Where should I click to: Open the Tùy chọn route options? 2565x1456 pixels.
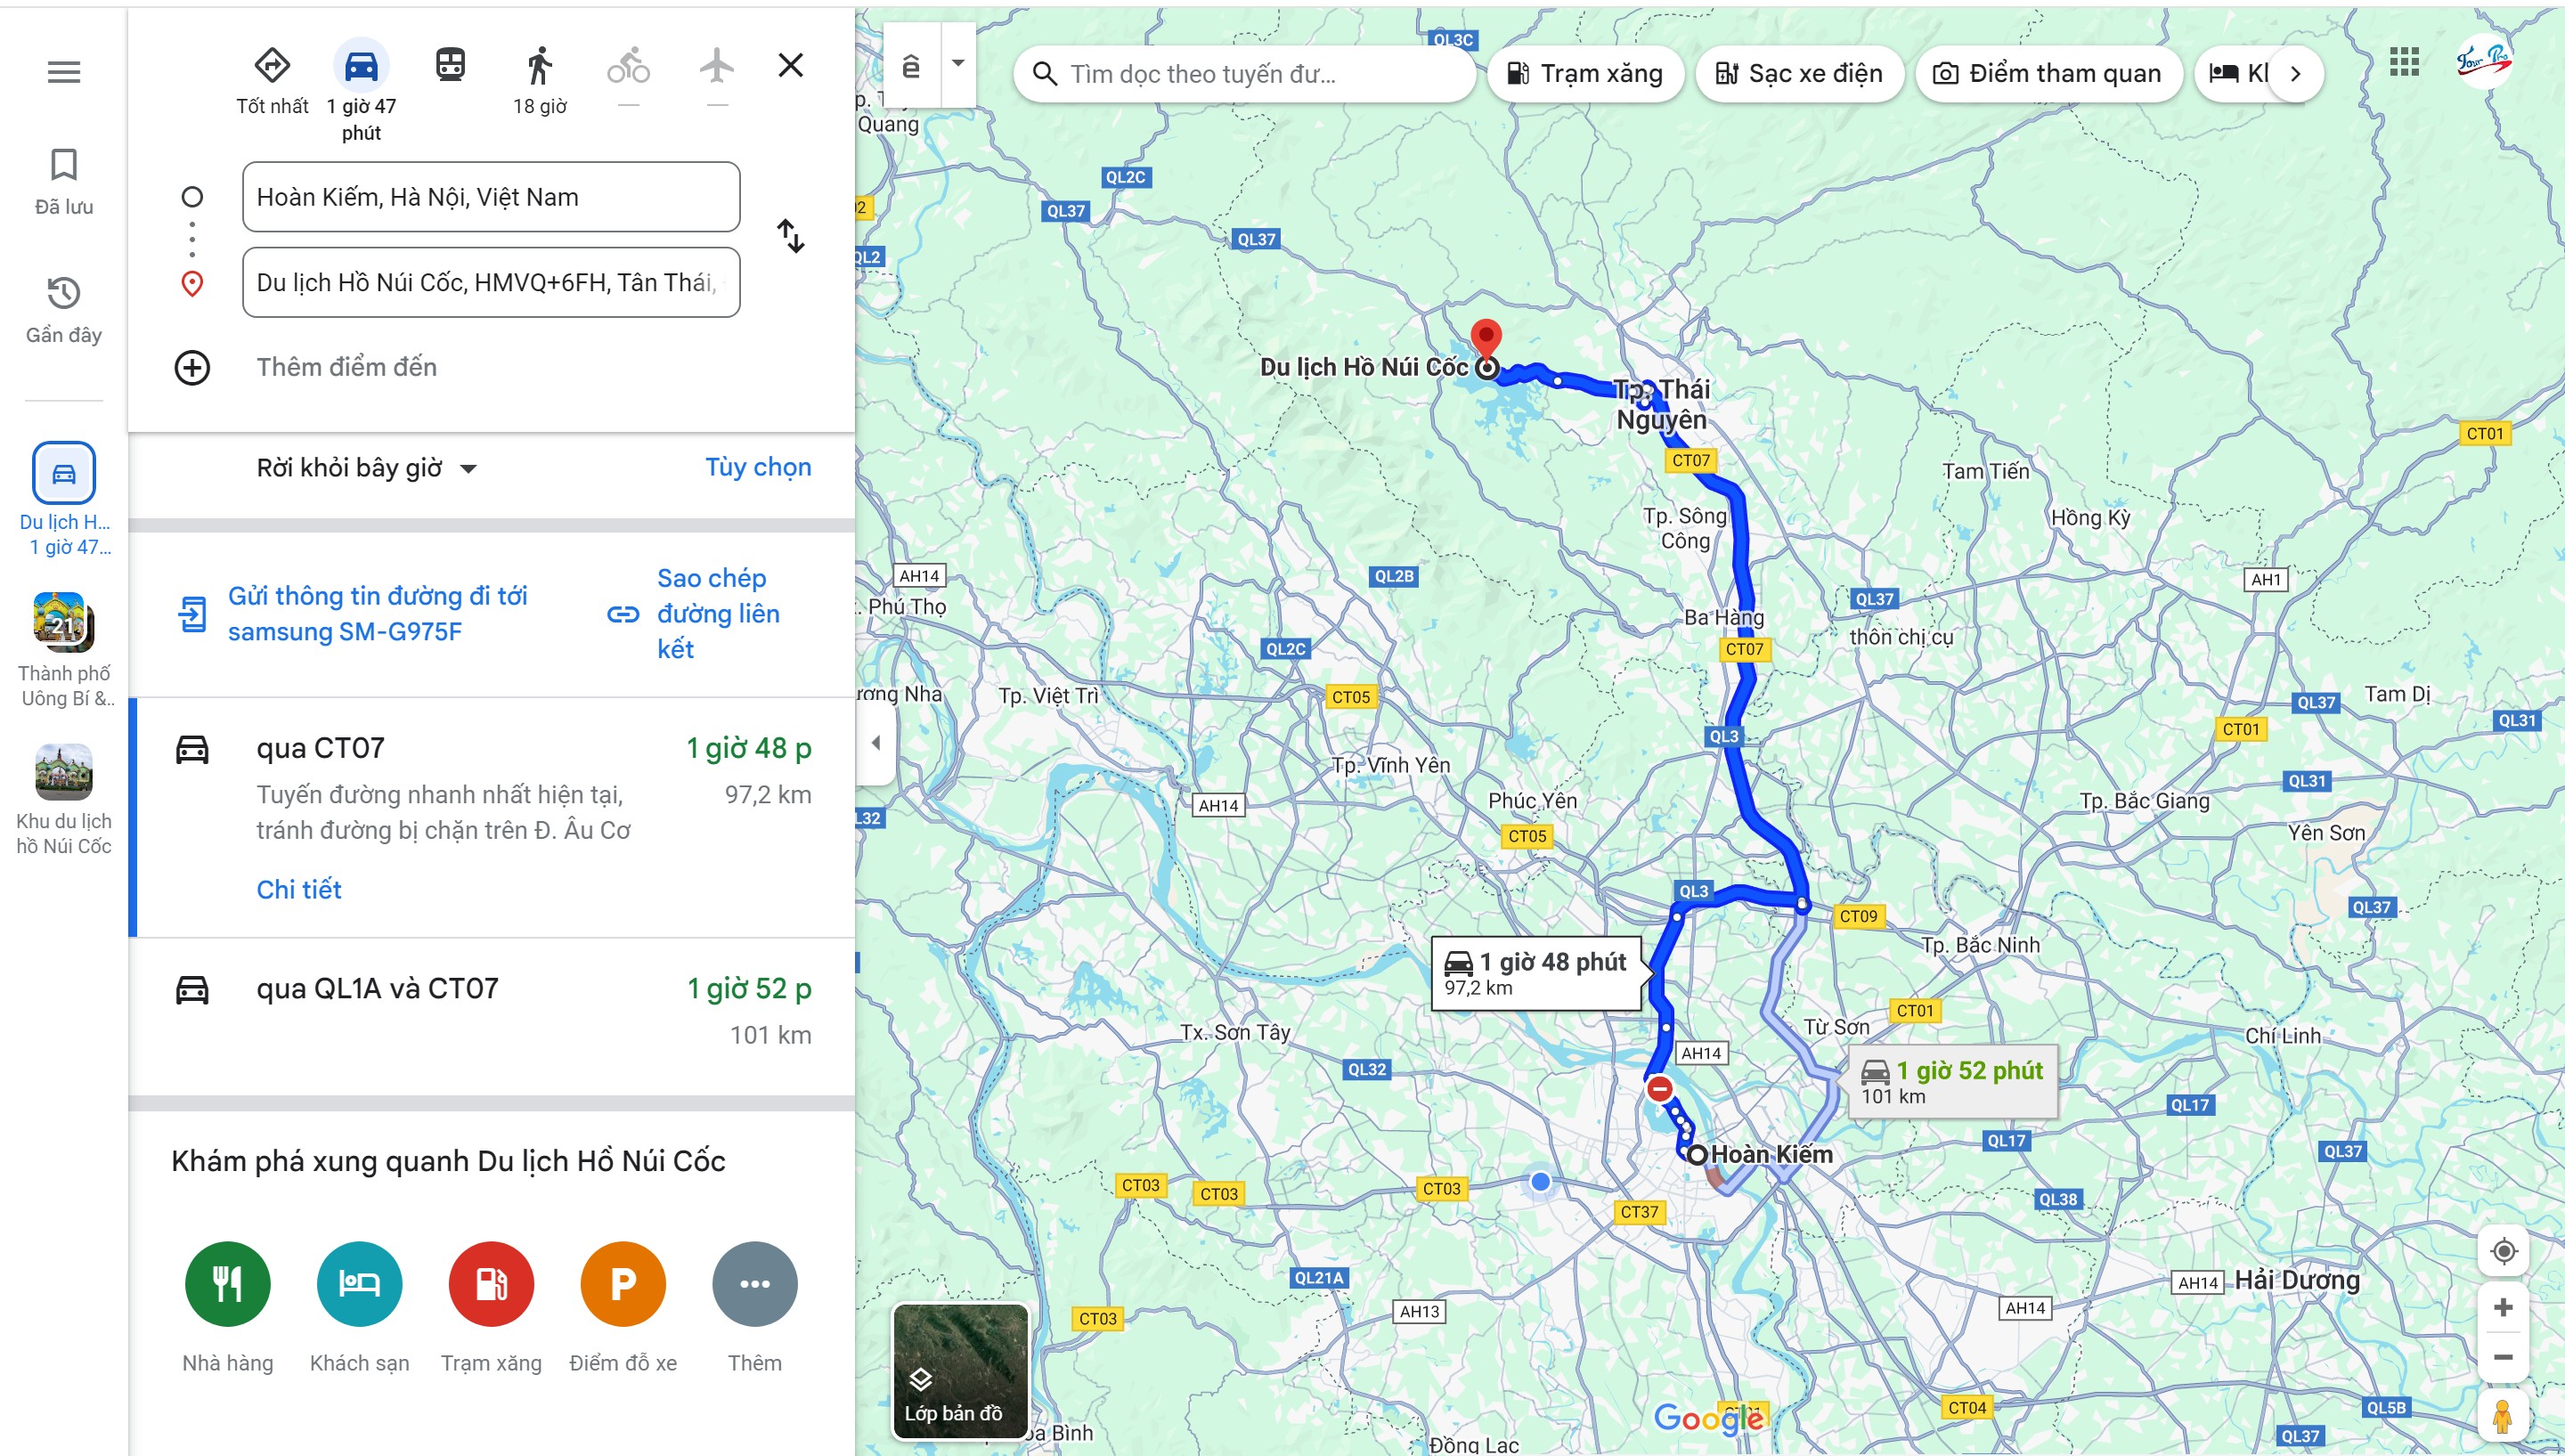coord(758,467)
